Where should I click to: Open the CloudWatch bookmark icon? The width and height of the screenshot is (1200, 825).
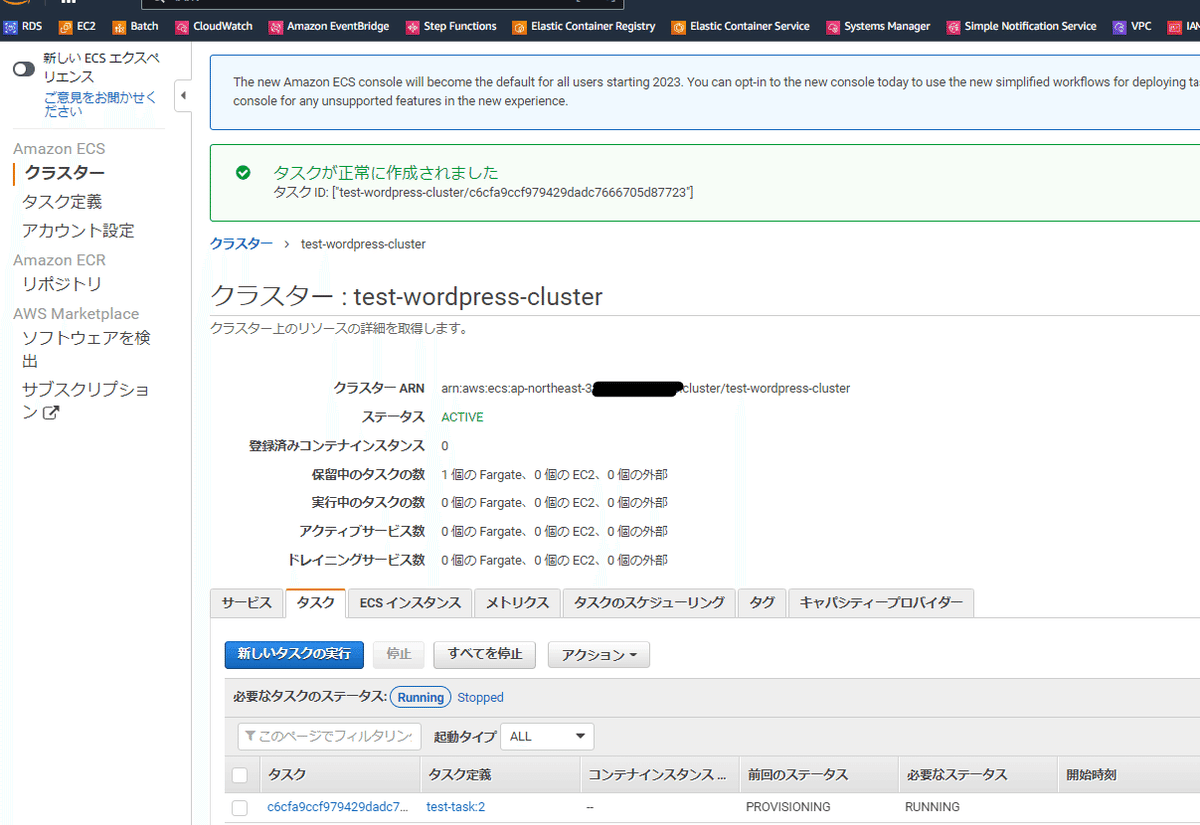coord(182,27)
